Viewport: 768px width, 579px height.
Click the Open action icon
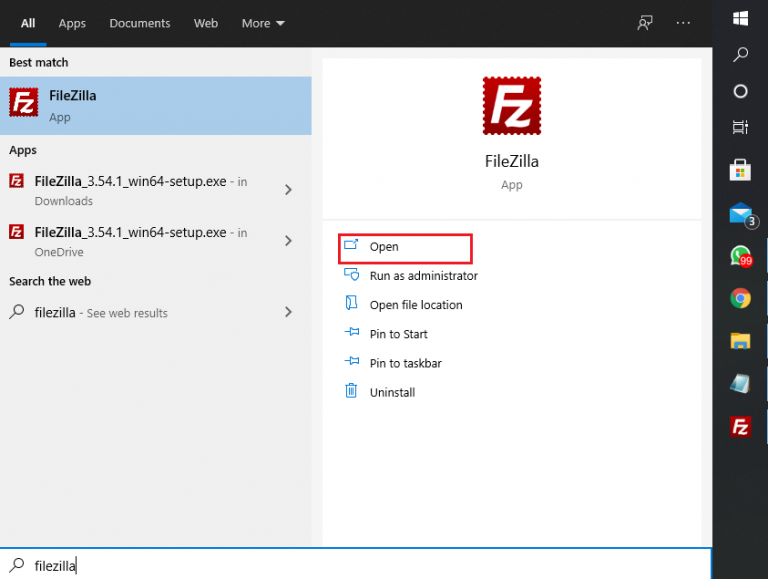(x=351, y=244)
